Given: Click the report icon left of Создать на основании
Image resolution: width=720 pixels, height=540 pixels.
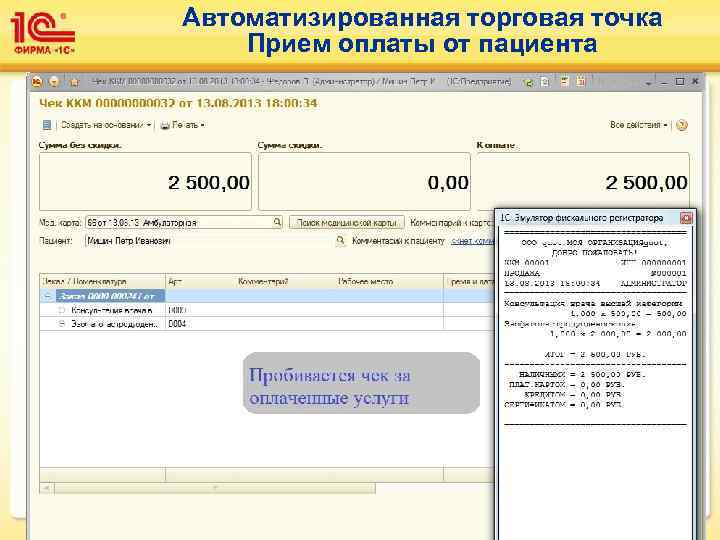Looking at the screenshot, I should tap(47, 125).
